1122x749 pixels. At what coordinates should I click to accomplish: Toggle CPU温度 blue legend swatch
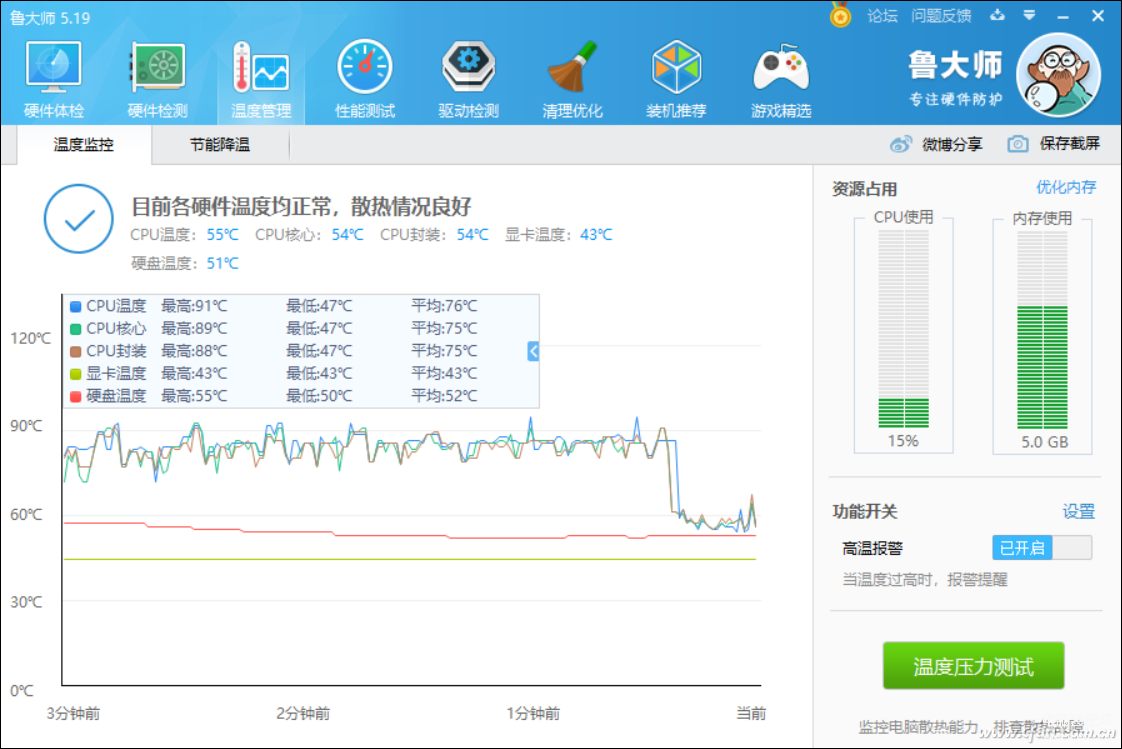[x=75, y=307]
